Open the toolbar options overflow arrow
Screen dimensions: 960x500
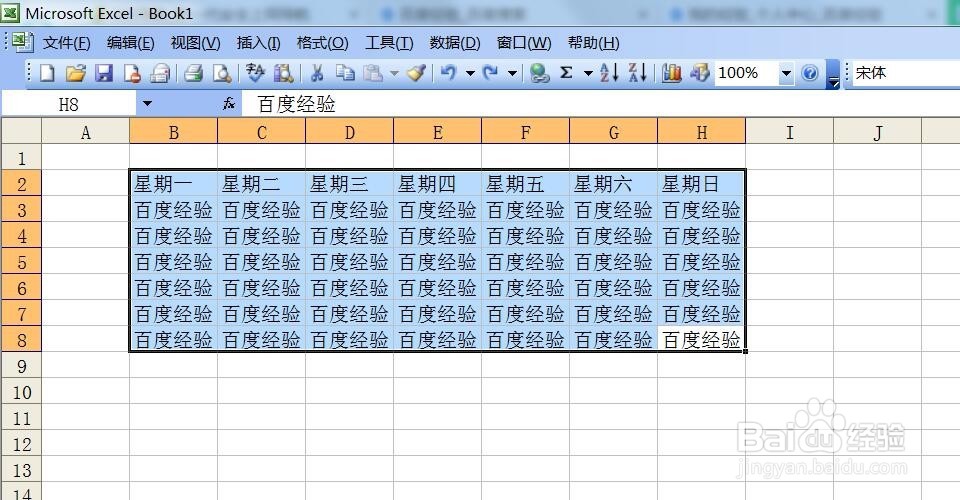(833, 75)
